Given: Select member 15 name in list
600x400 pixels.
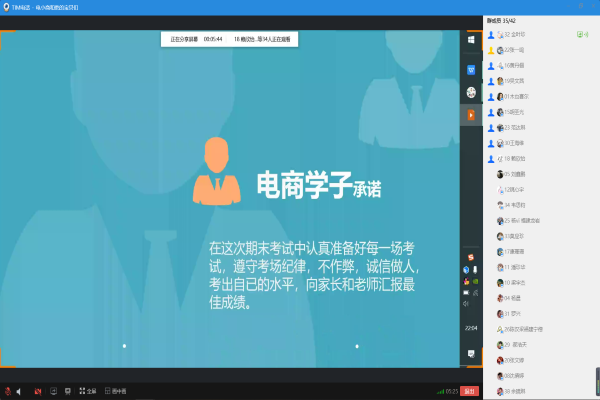Looking at the screenshot, I should [x=514, y=112].
